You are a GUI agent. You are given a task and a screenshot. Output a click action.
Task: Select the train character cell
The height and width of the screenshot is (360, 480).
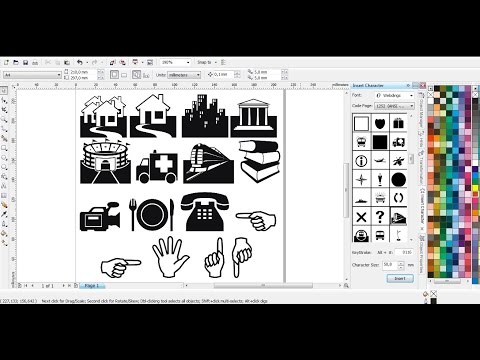pos(398,216)
